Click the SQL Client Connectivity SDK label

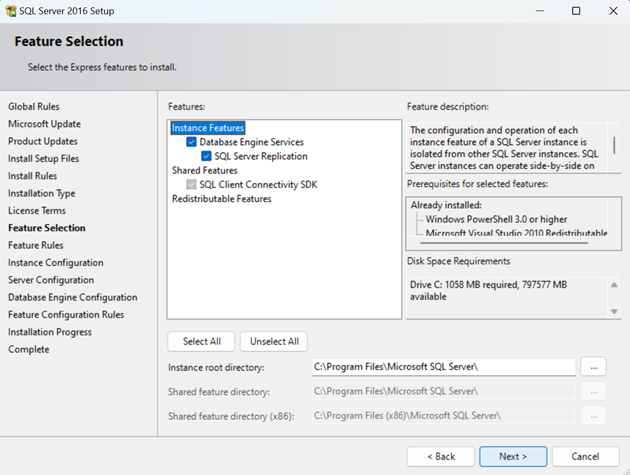[x=258, y=184]
